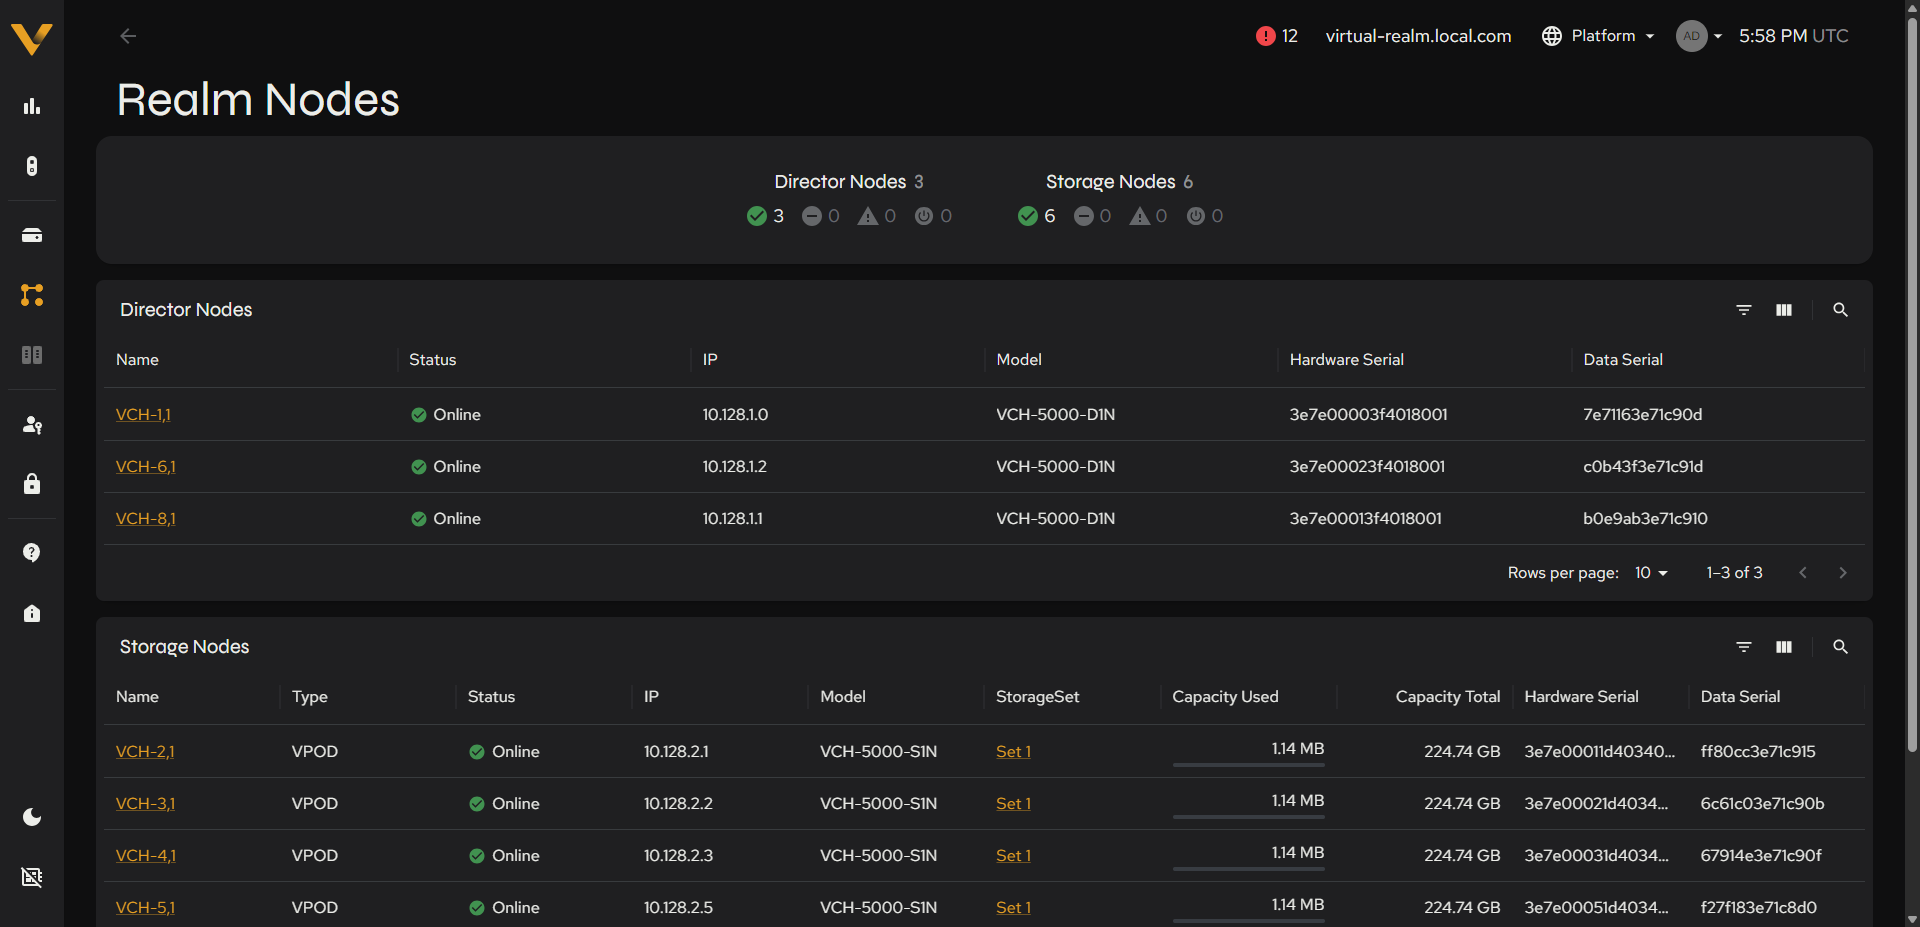Open storage node VCH-2,1 link
The image size is (1920, 927).
coord(145,752)
